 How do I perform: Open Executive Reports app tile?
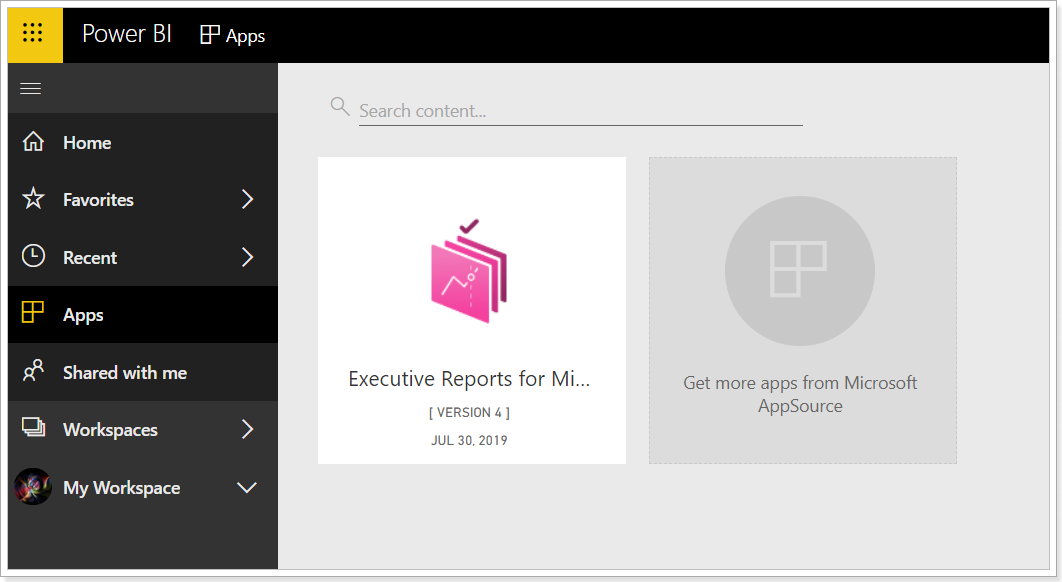[471, 310]
